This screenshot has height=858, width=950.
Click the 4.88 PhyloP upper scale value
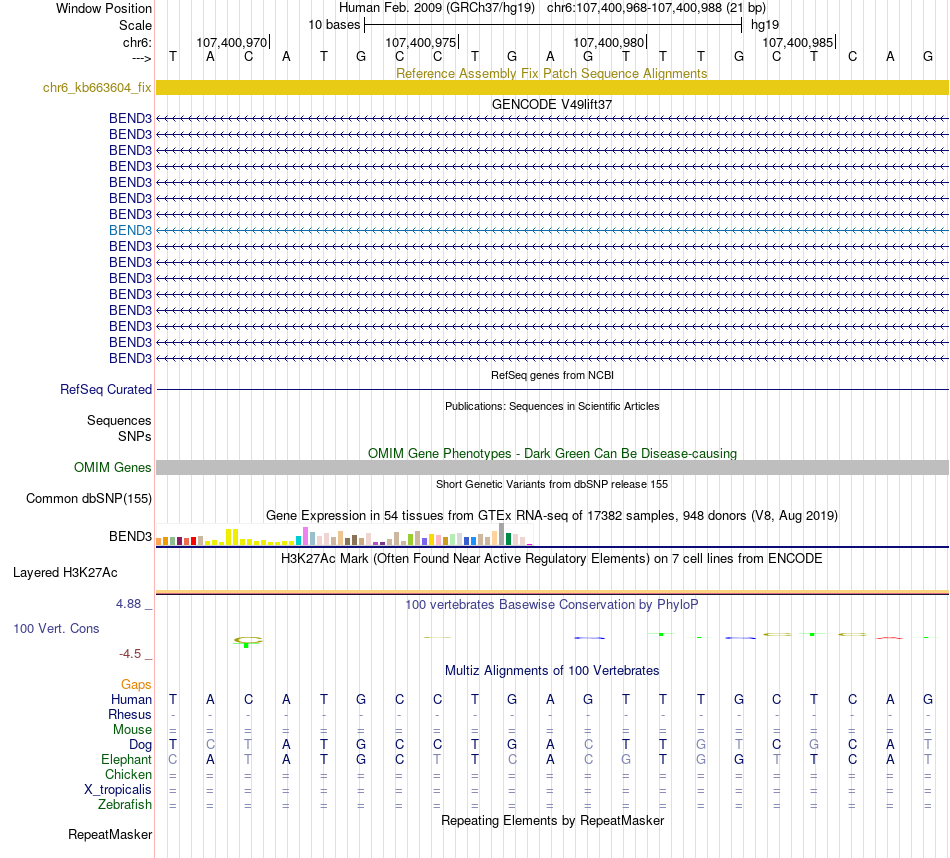point(128,604)
